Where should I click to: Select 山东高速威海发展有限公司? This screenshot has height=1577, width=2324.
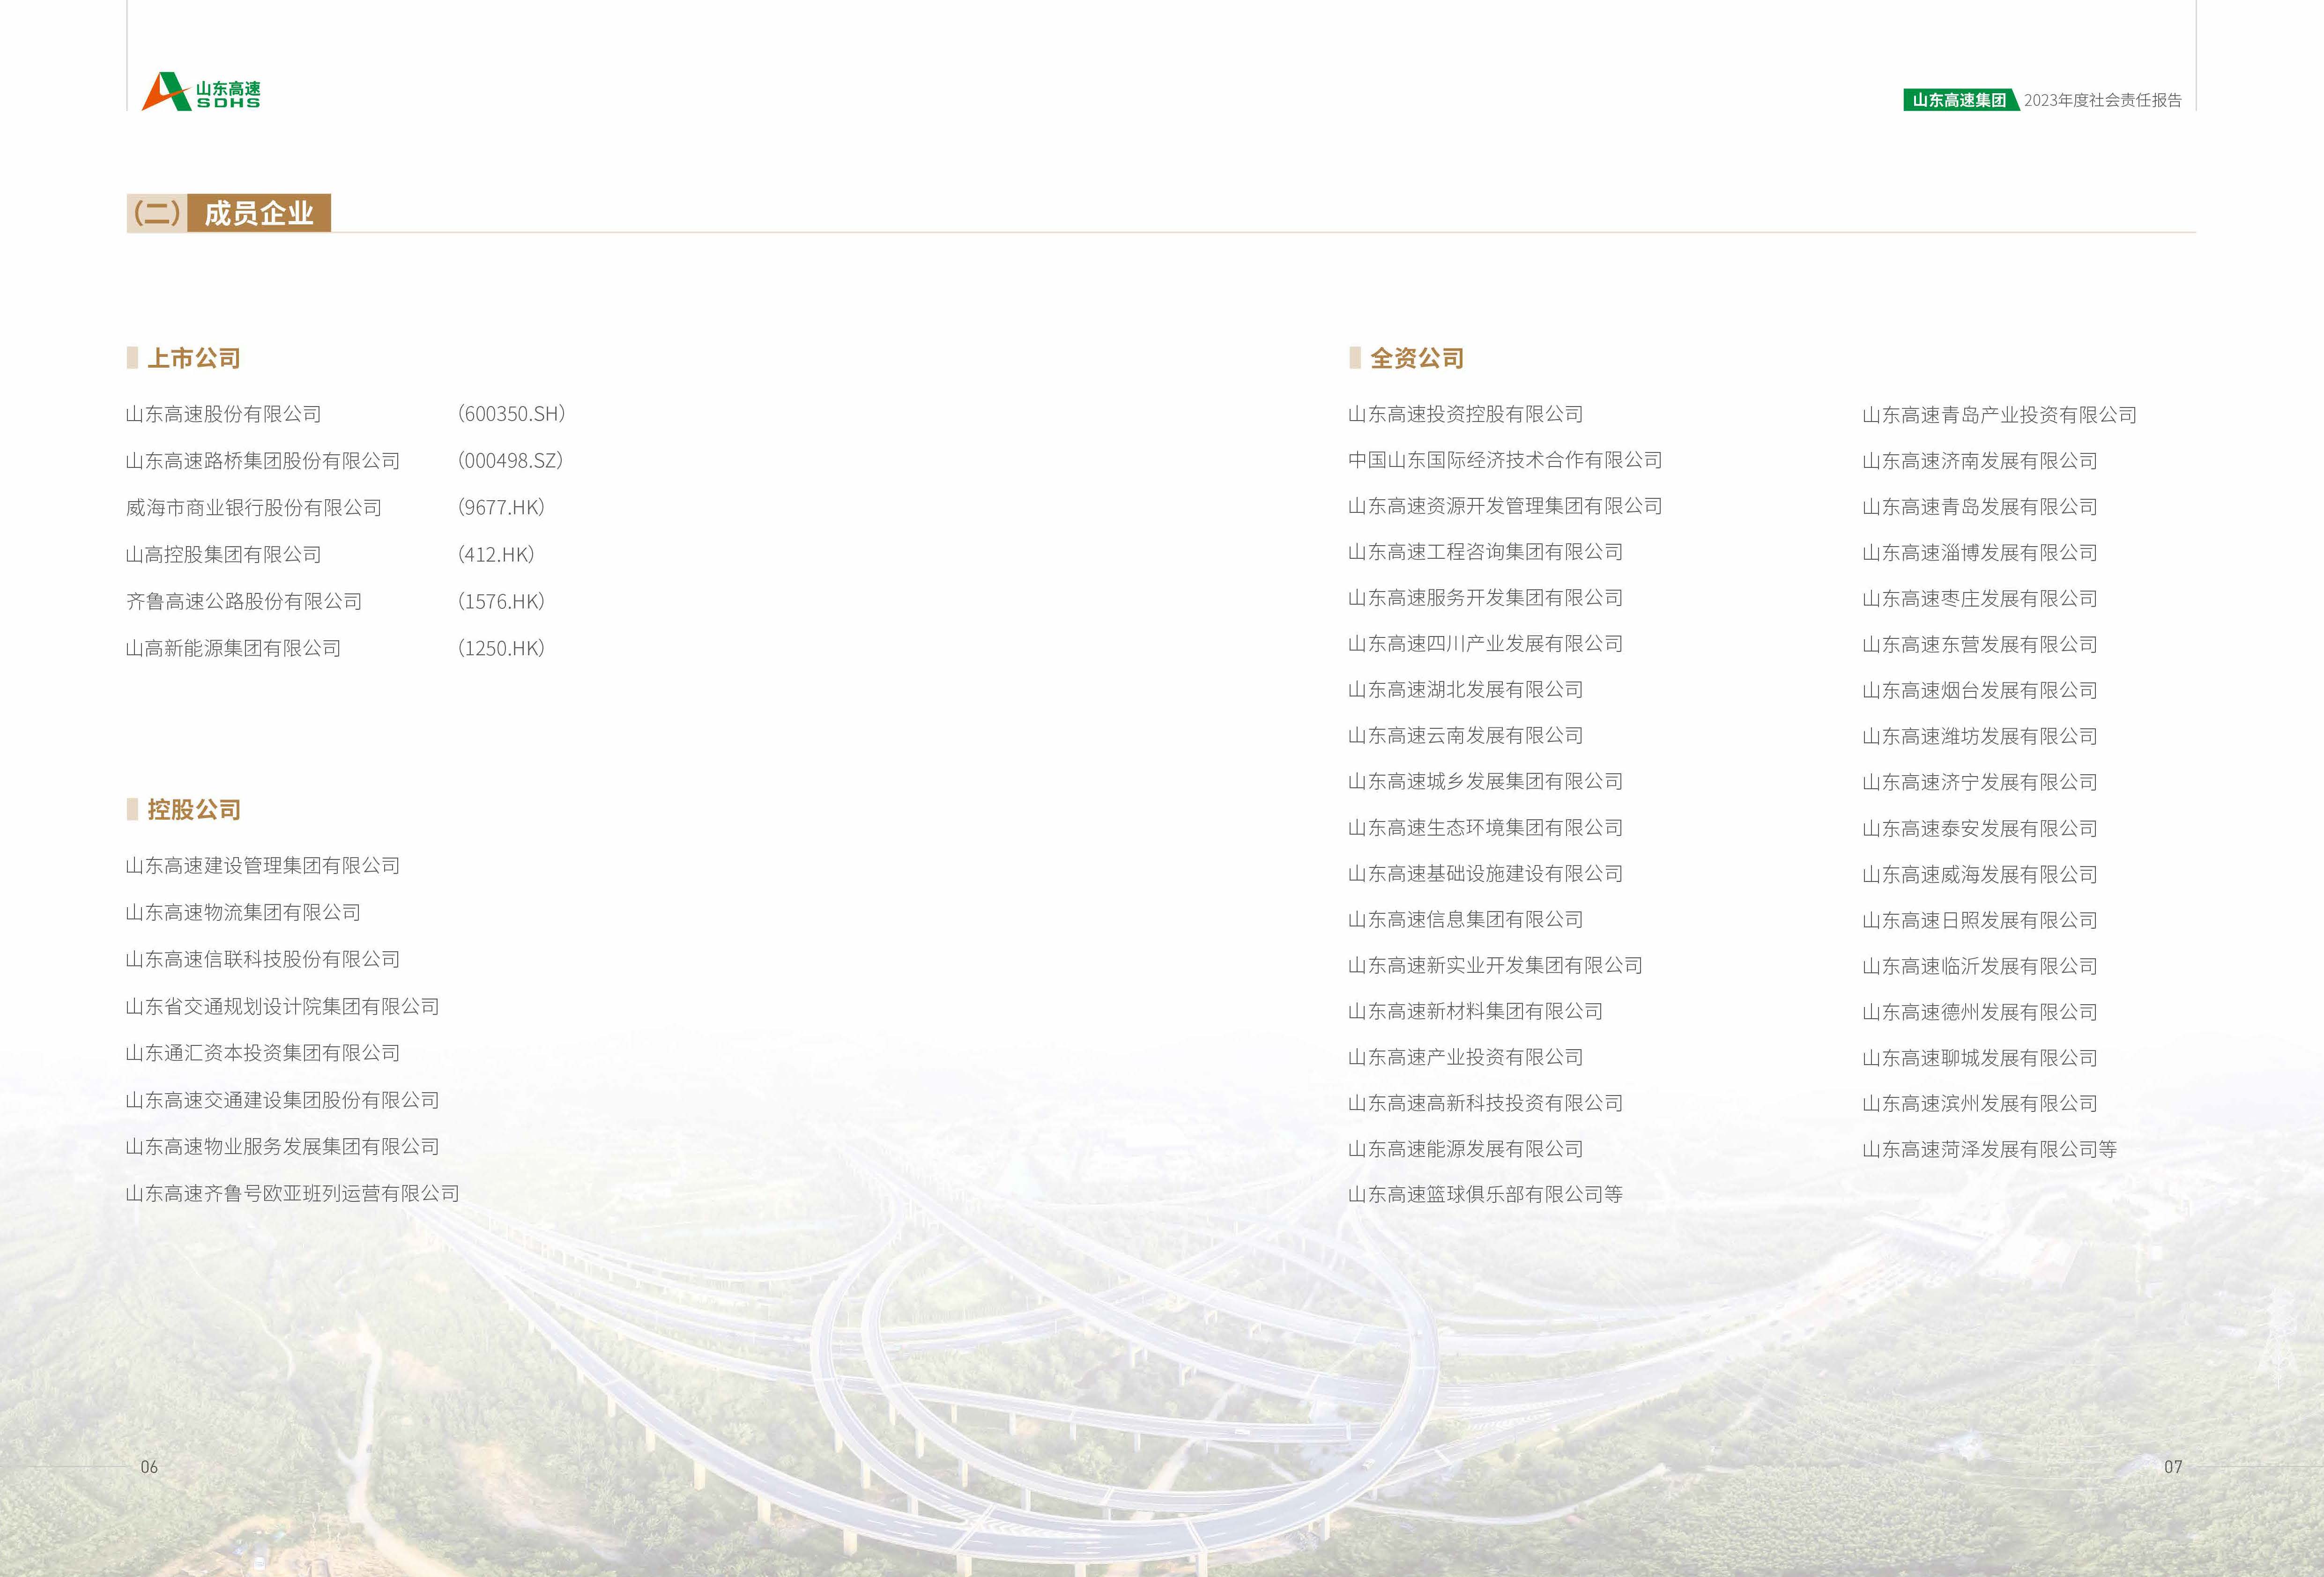[1980, 875]
